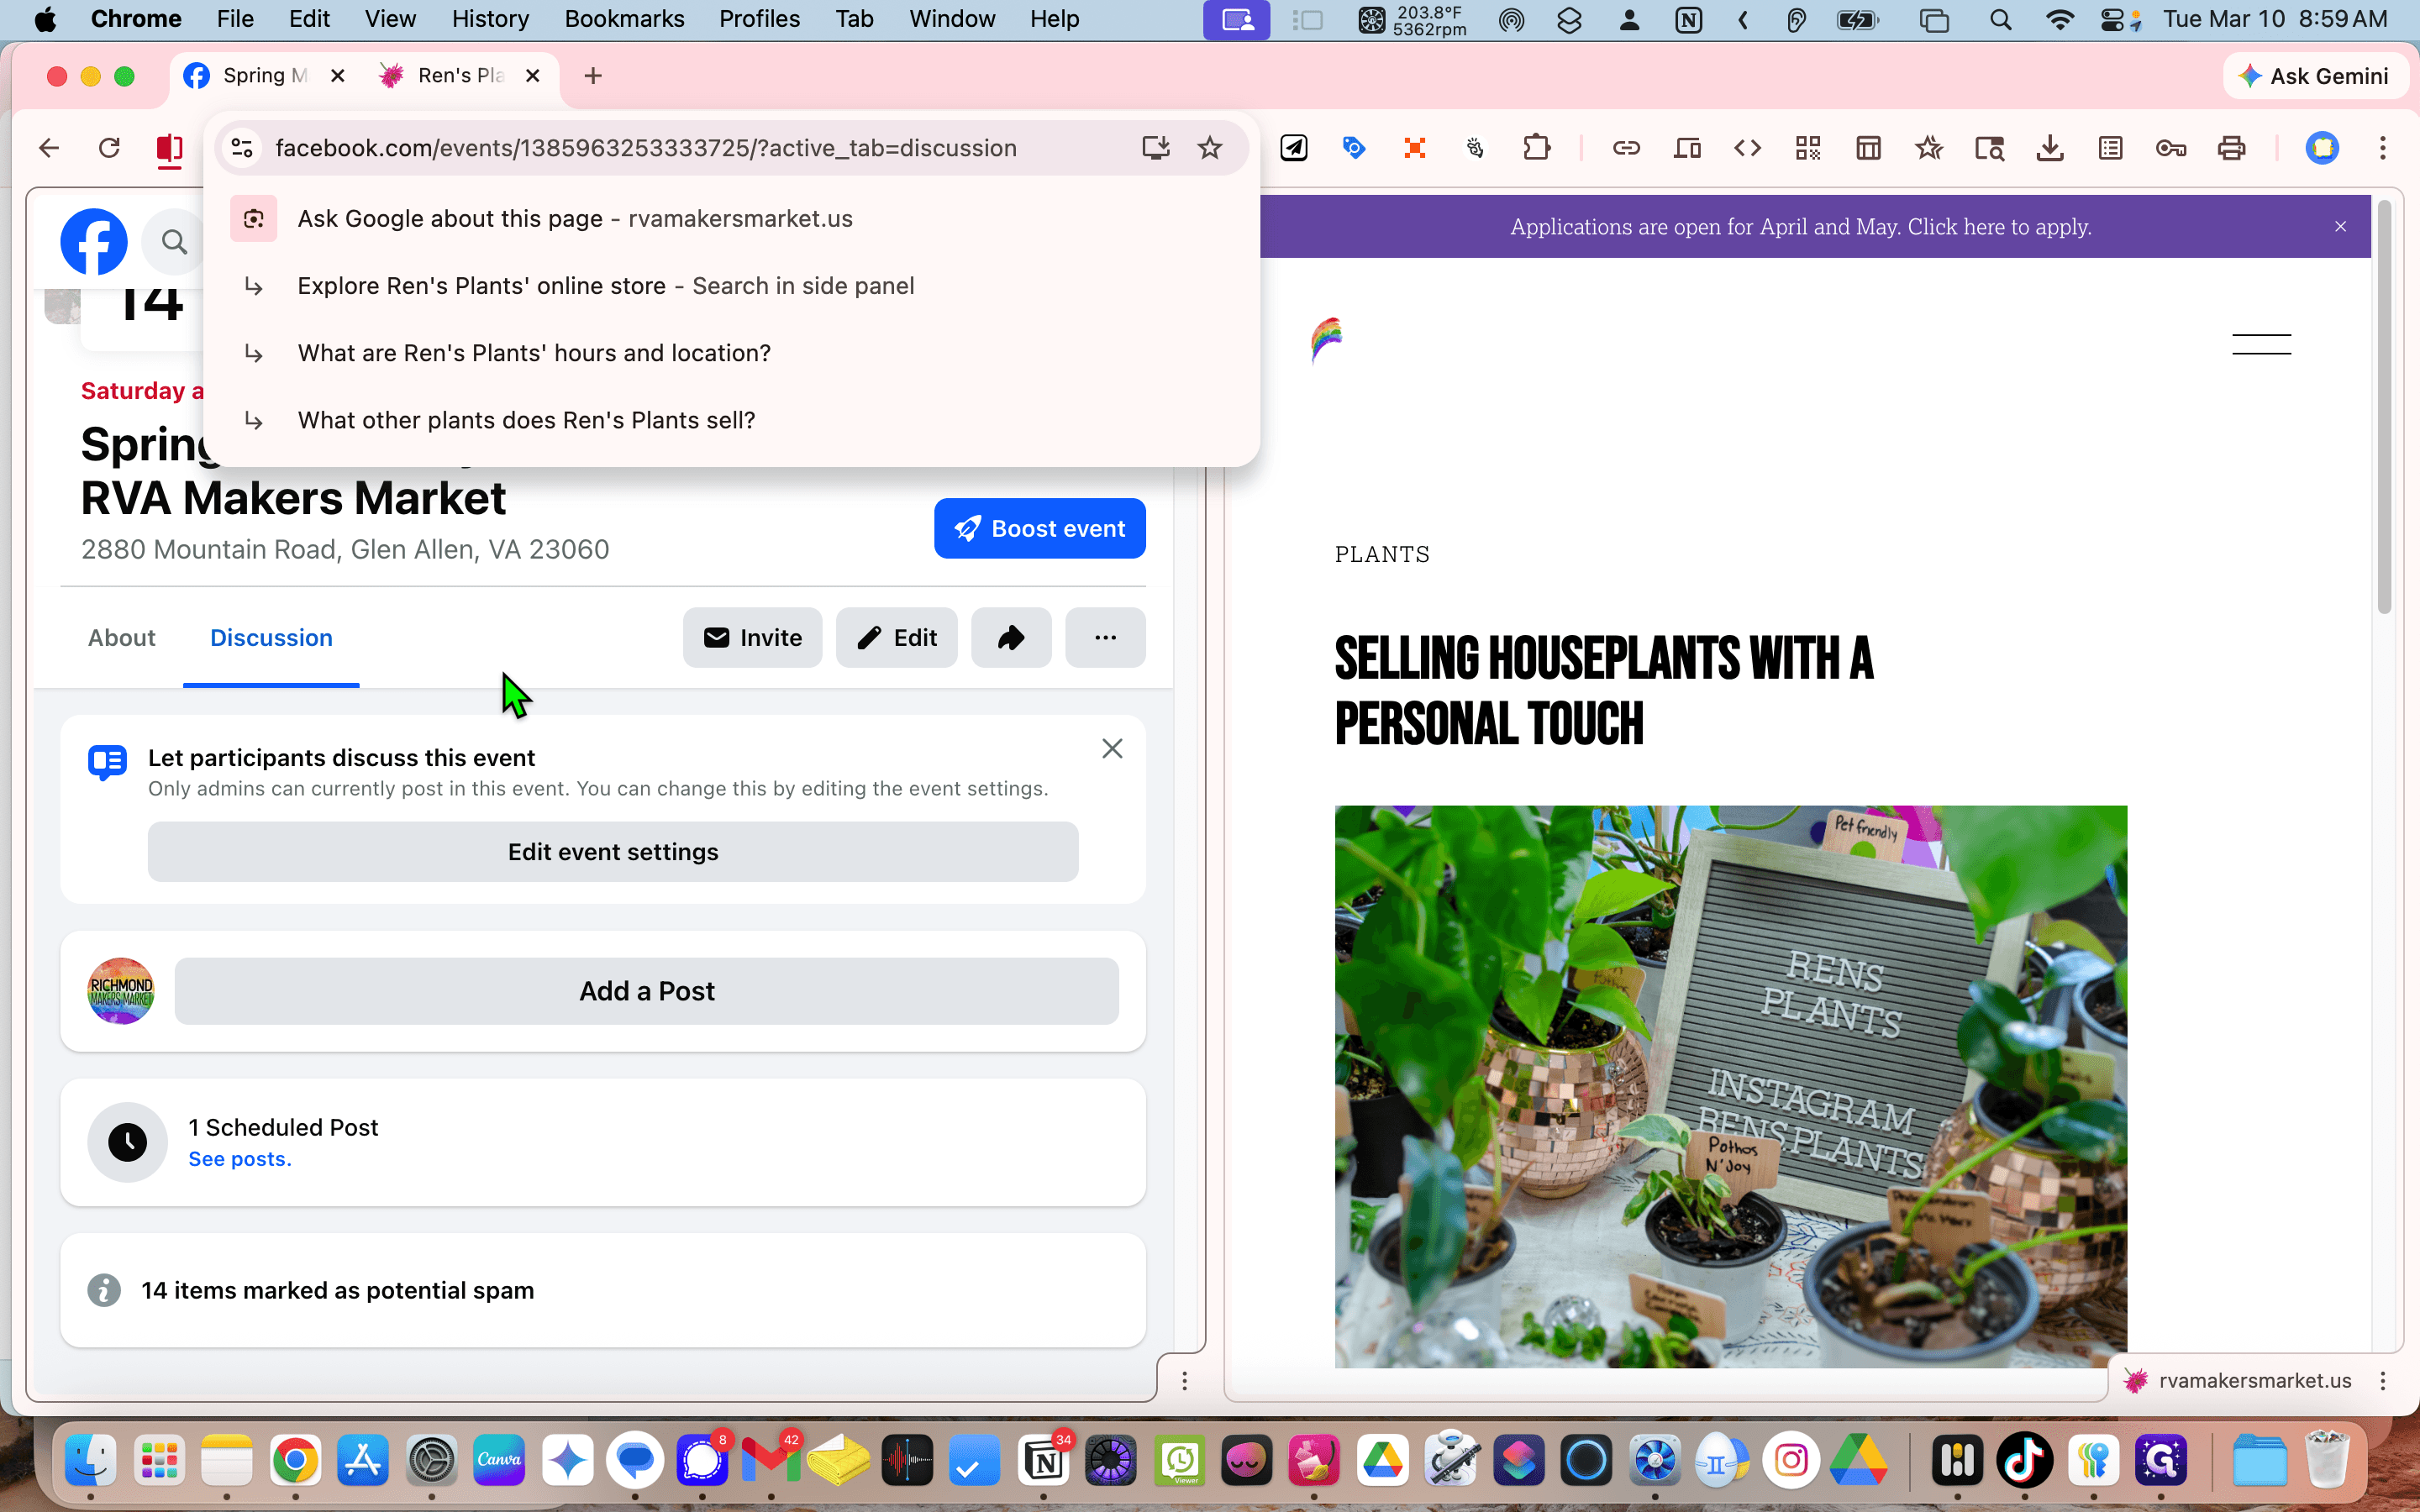Open split view options dots for rvamakersmarket.us
2420x1512 pixels.
2383,1381
